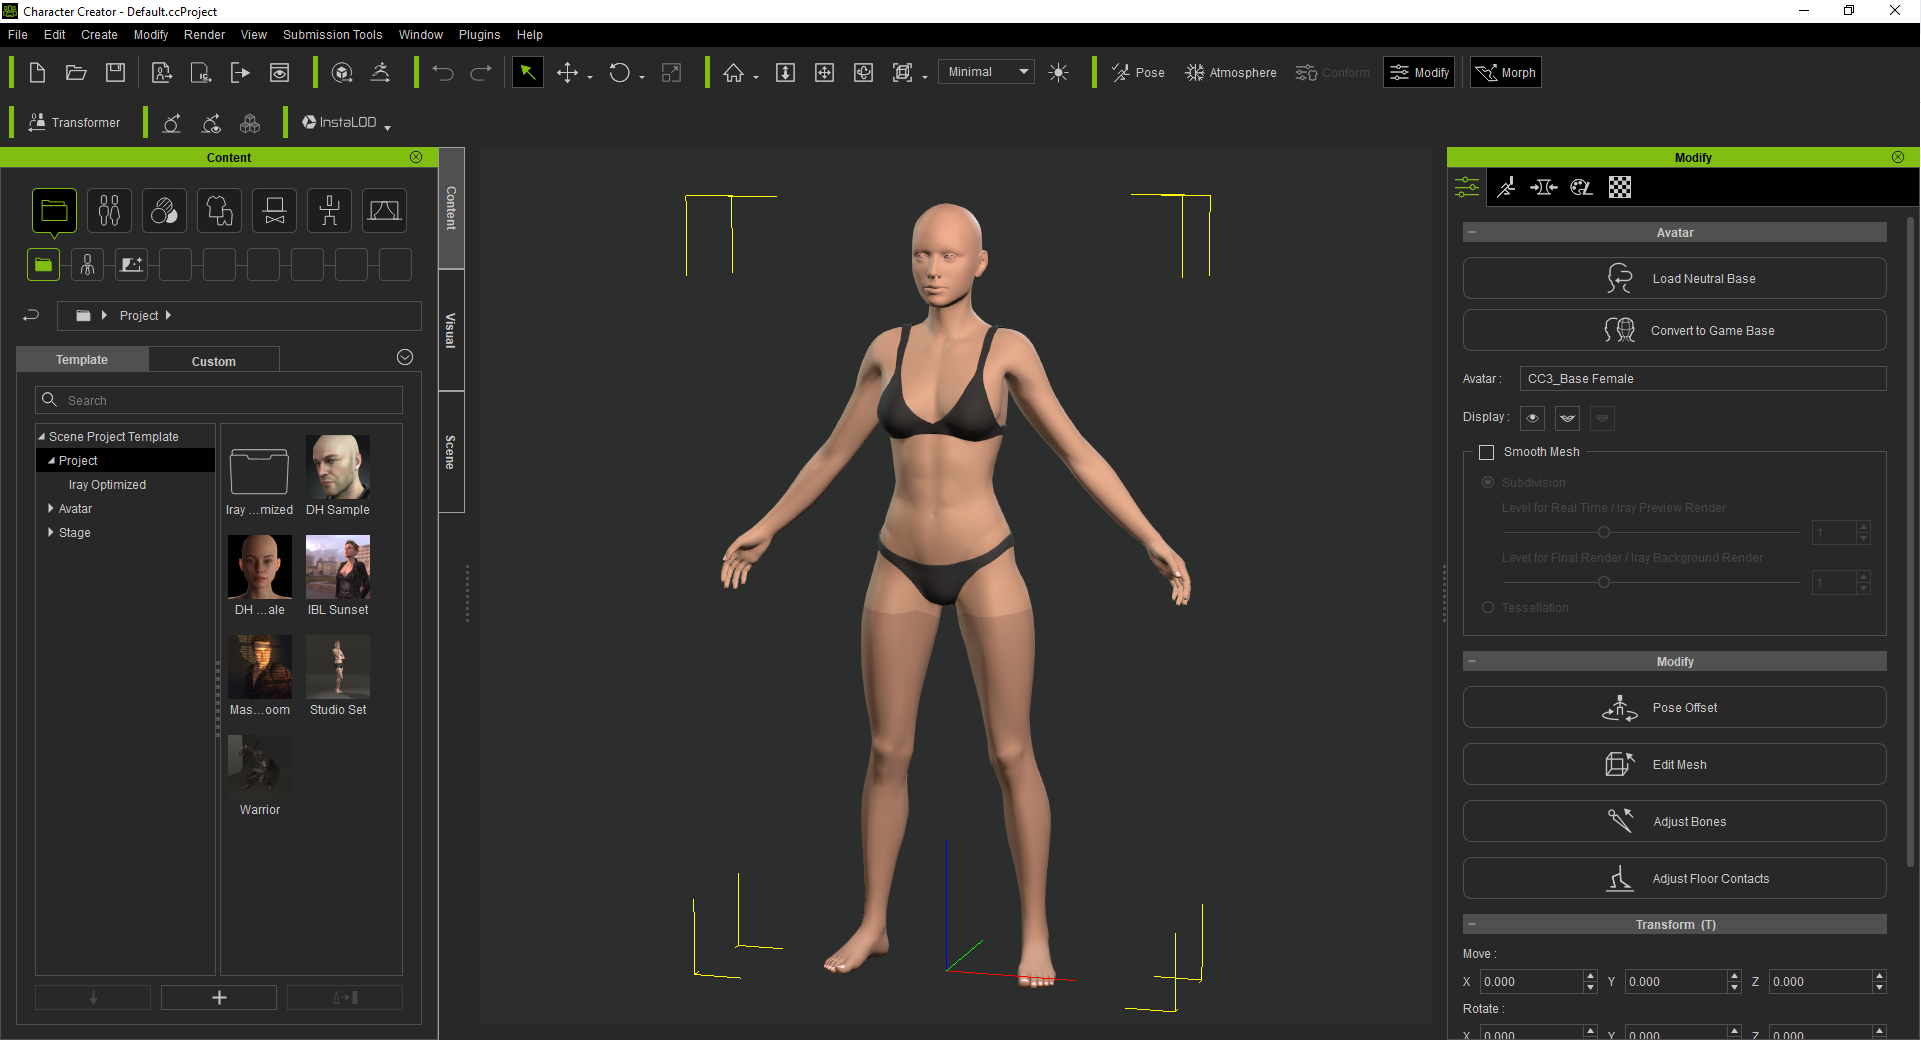Select the Cloth shirt-and-pants content category

click(219, 211)
